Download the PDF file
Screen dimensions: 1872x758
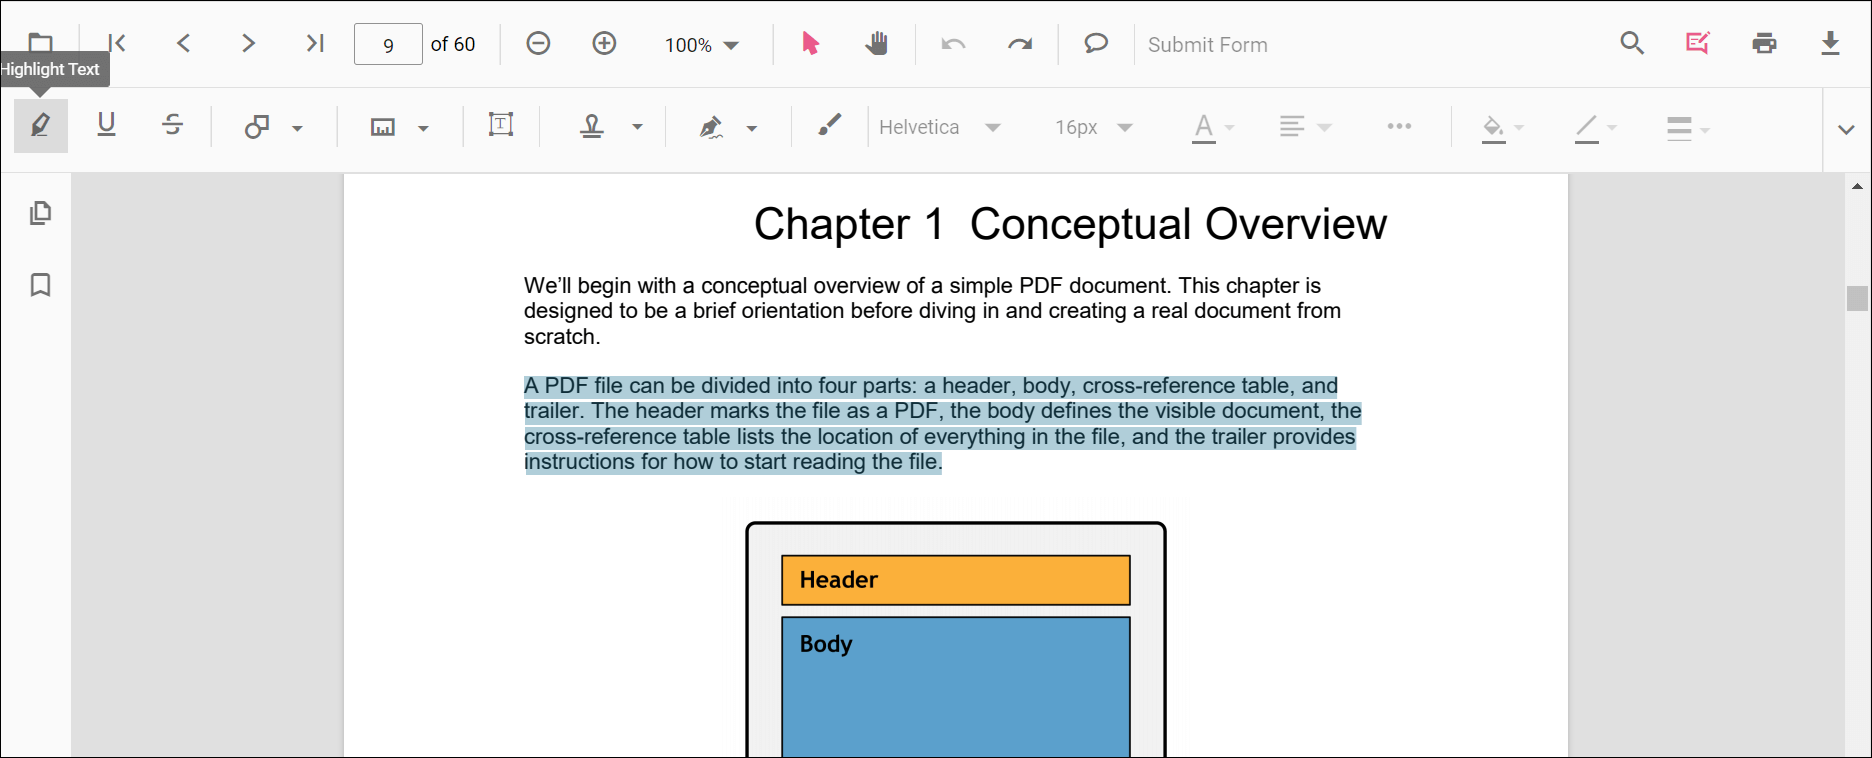click(x=1830, y=43)
